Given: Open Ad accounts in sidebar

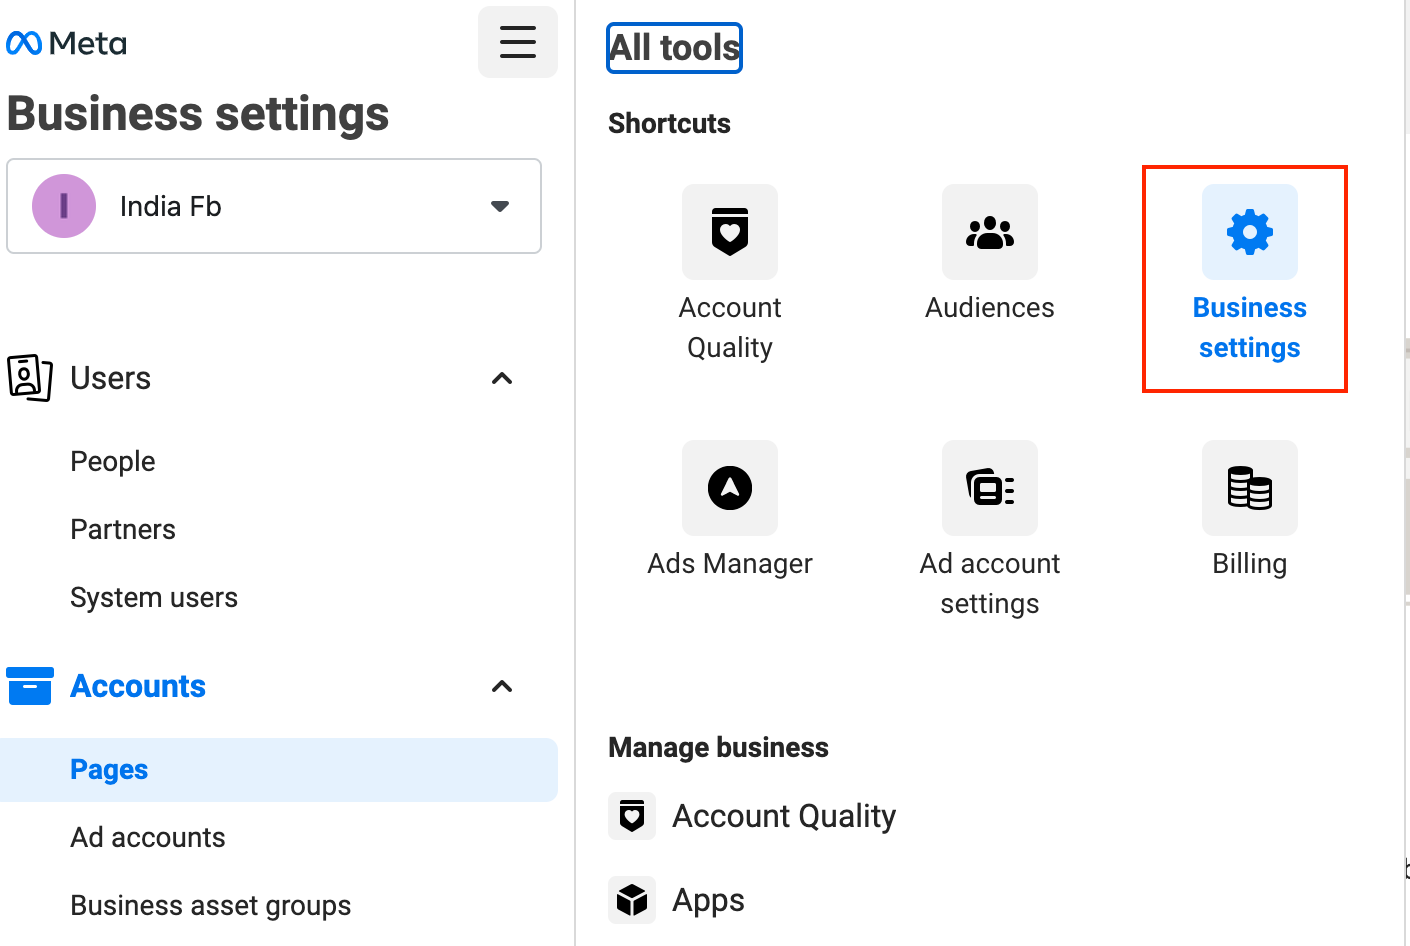Looking at the screenshot, I should point(148,837).
